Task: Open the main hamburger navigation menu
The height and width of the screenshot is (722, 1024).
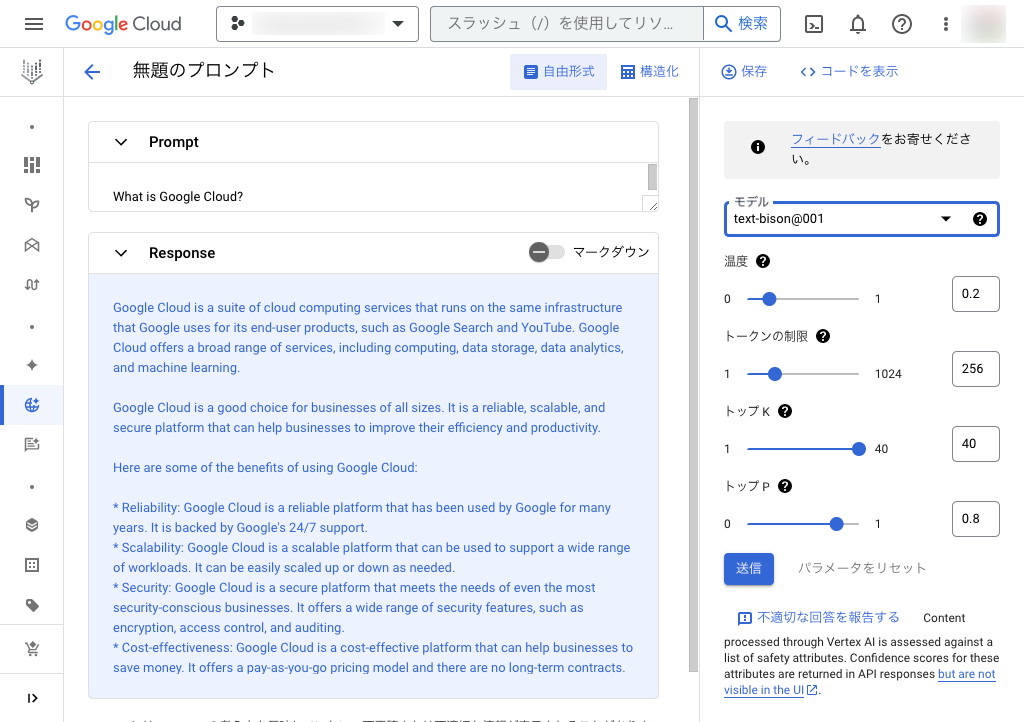Action: (34, 24)
